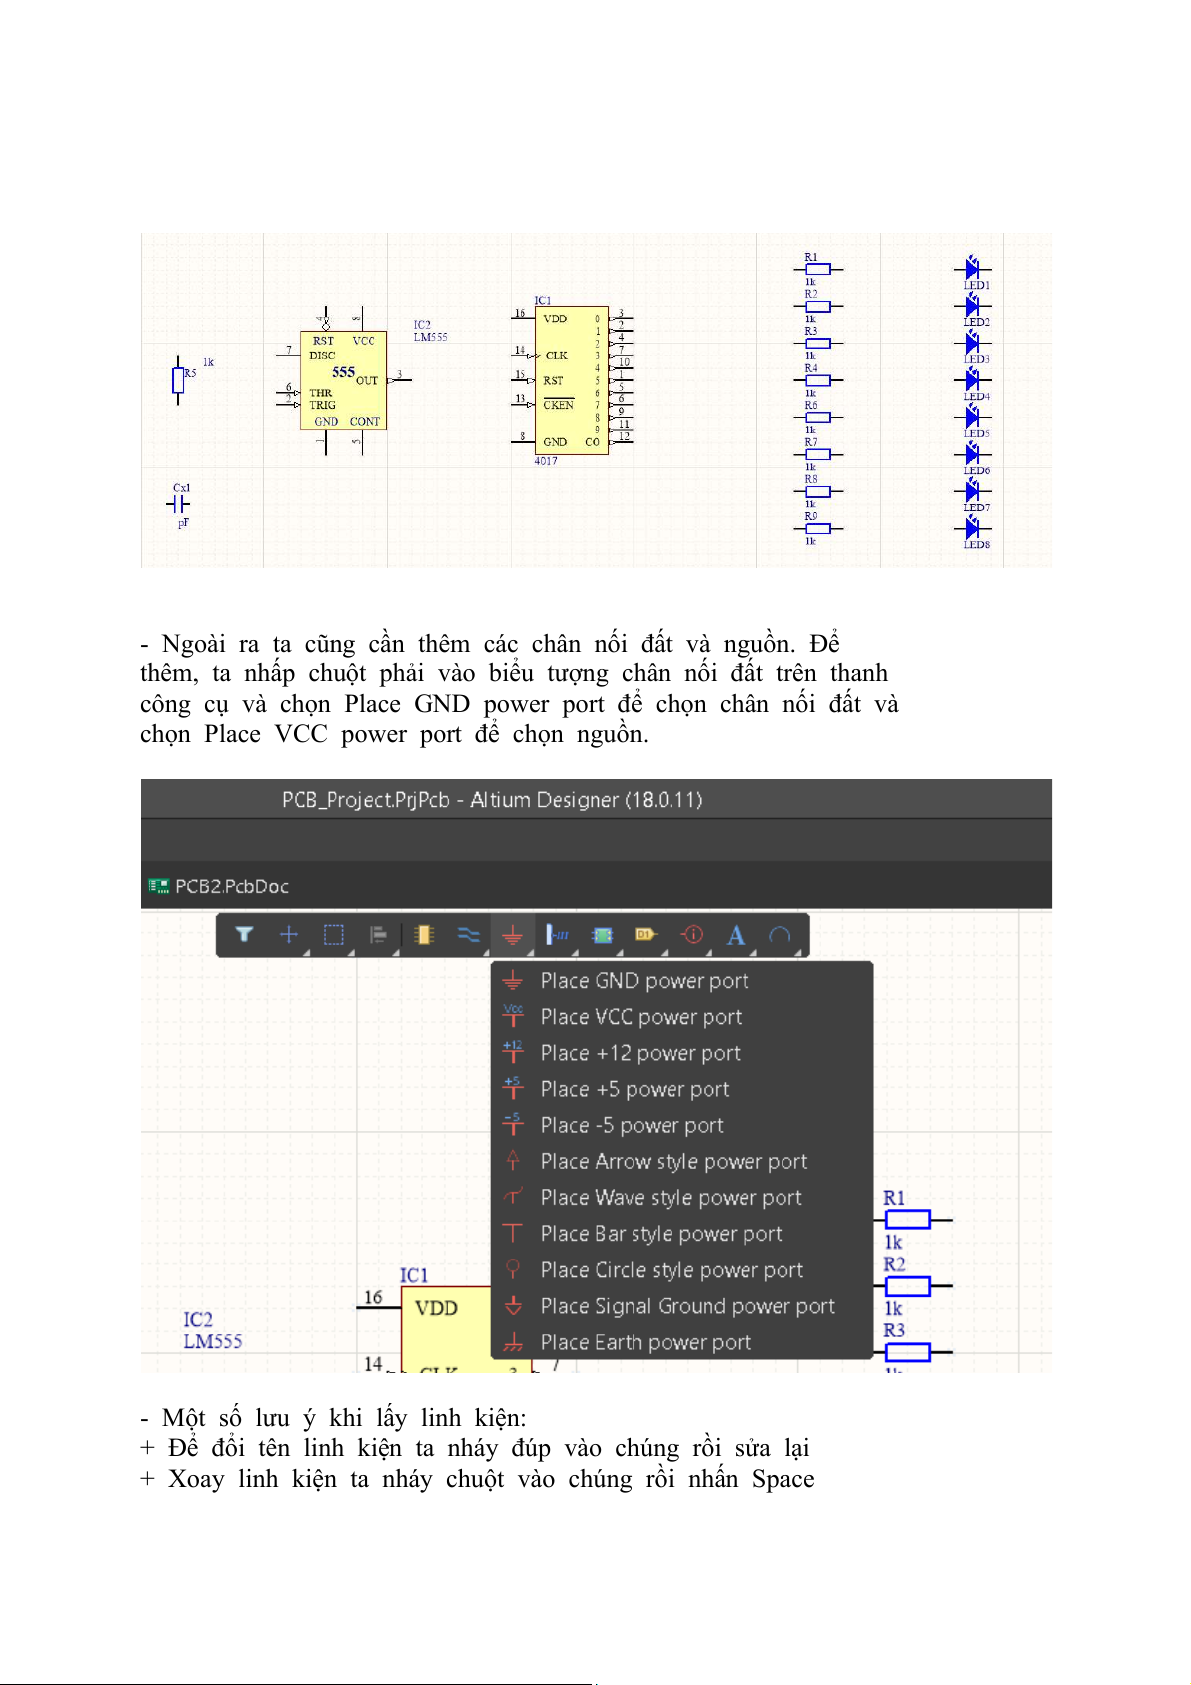Click the Place Wire icon
This screenshot has width=1191, height=1685.
pos(468,935)
